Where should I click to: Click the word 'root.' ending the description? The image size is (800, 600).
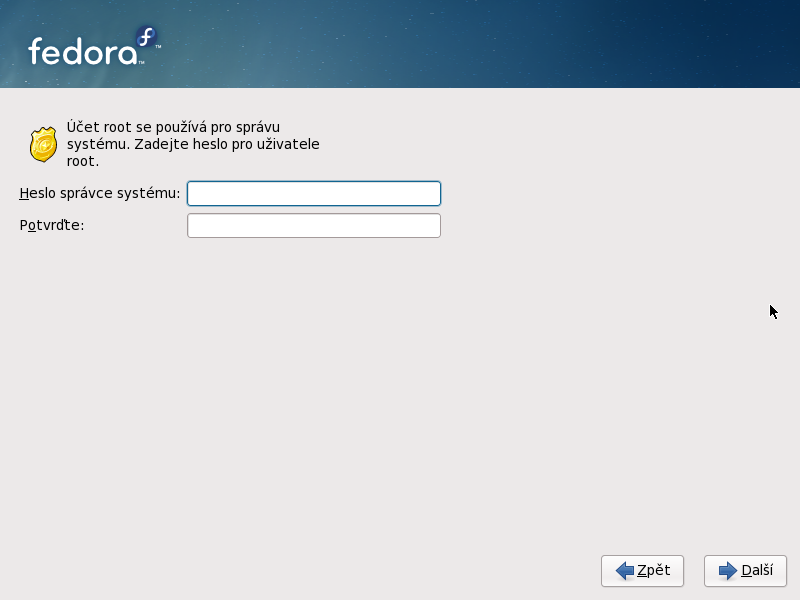pos(82,160)
